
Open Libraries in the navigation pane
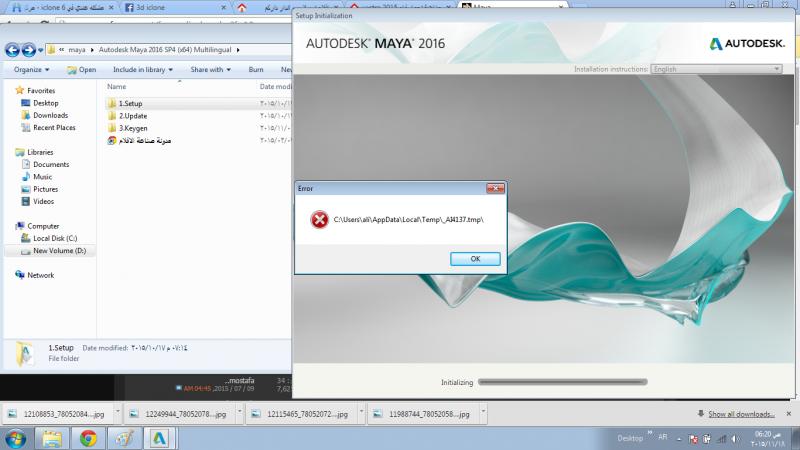point(40,152)
